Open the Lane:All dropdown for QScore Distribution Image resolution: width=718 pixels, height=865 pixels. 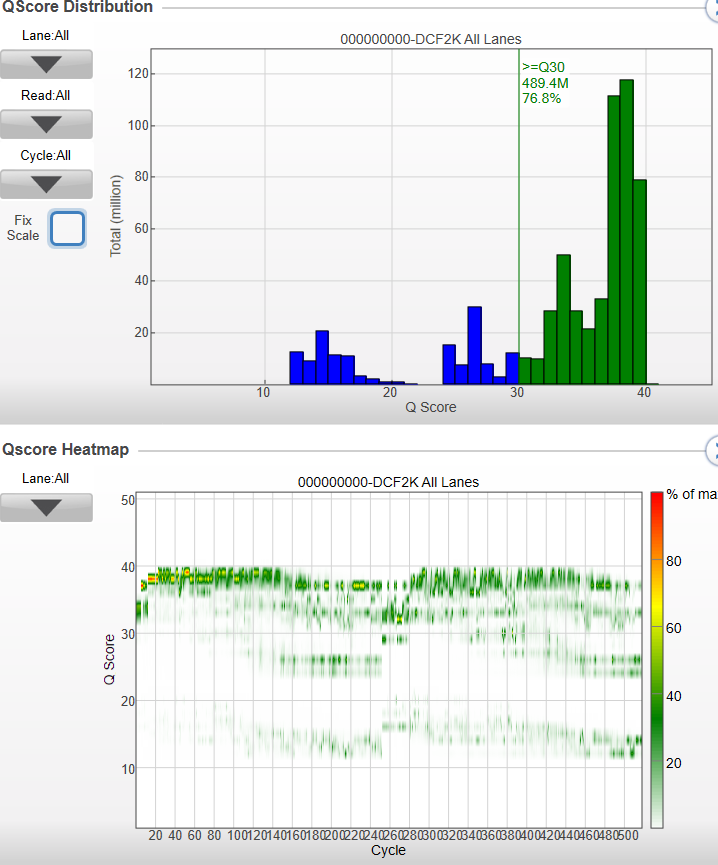(x=46, y=64)
